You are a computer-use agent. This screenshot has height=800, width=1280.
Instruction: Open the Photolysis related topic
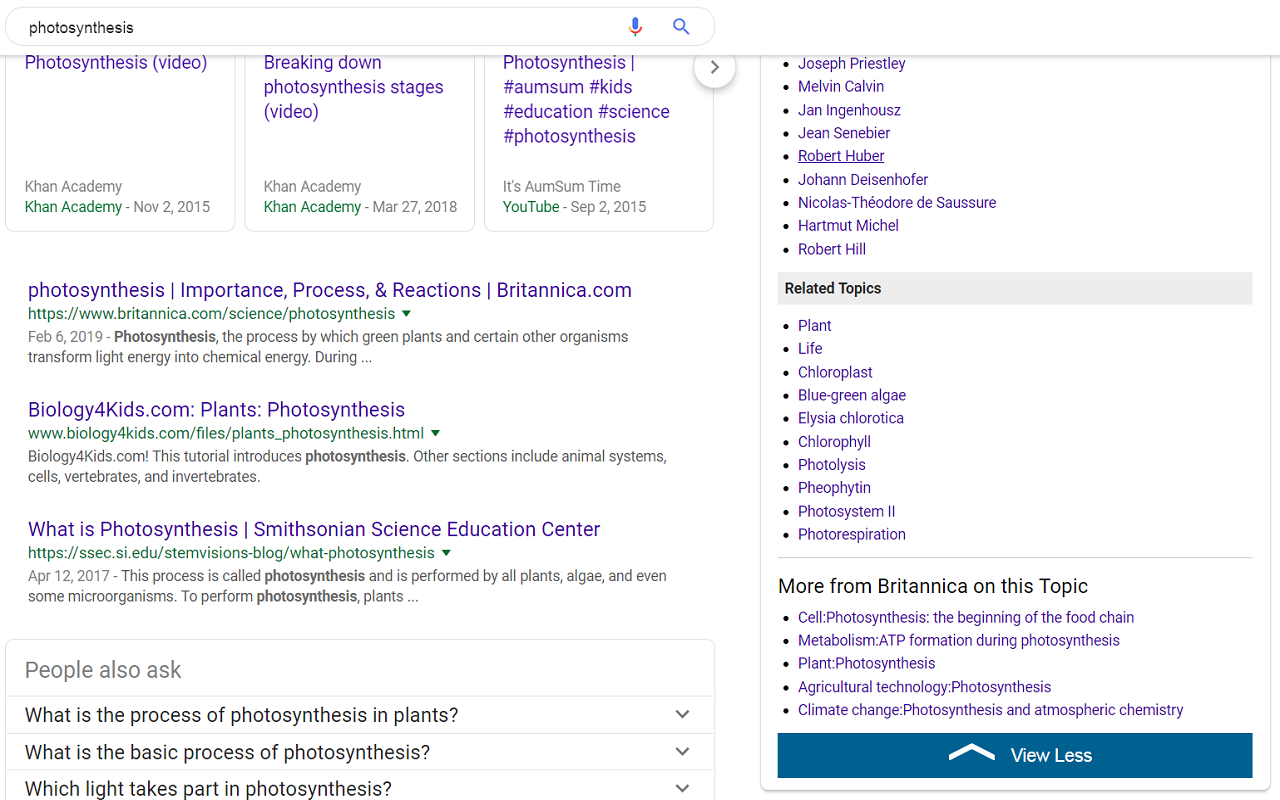[832, 465]
